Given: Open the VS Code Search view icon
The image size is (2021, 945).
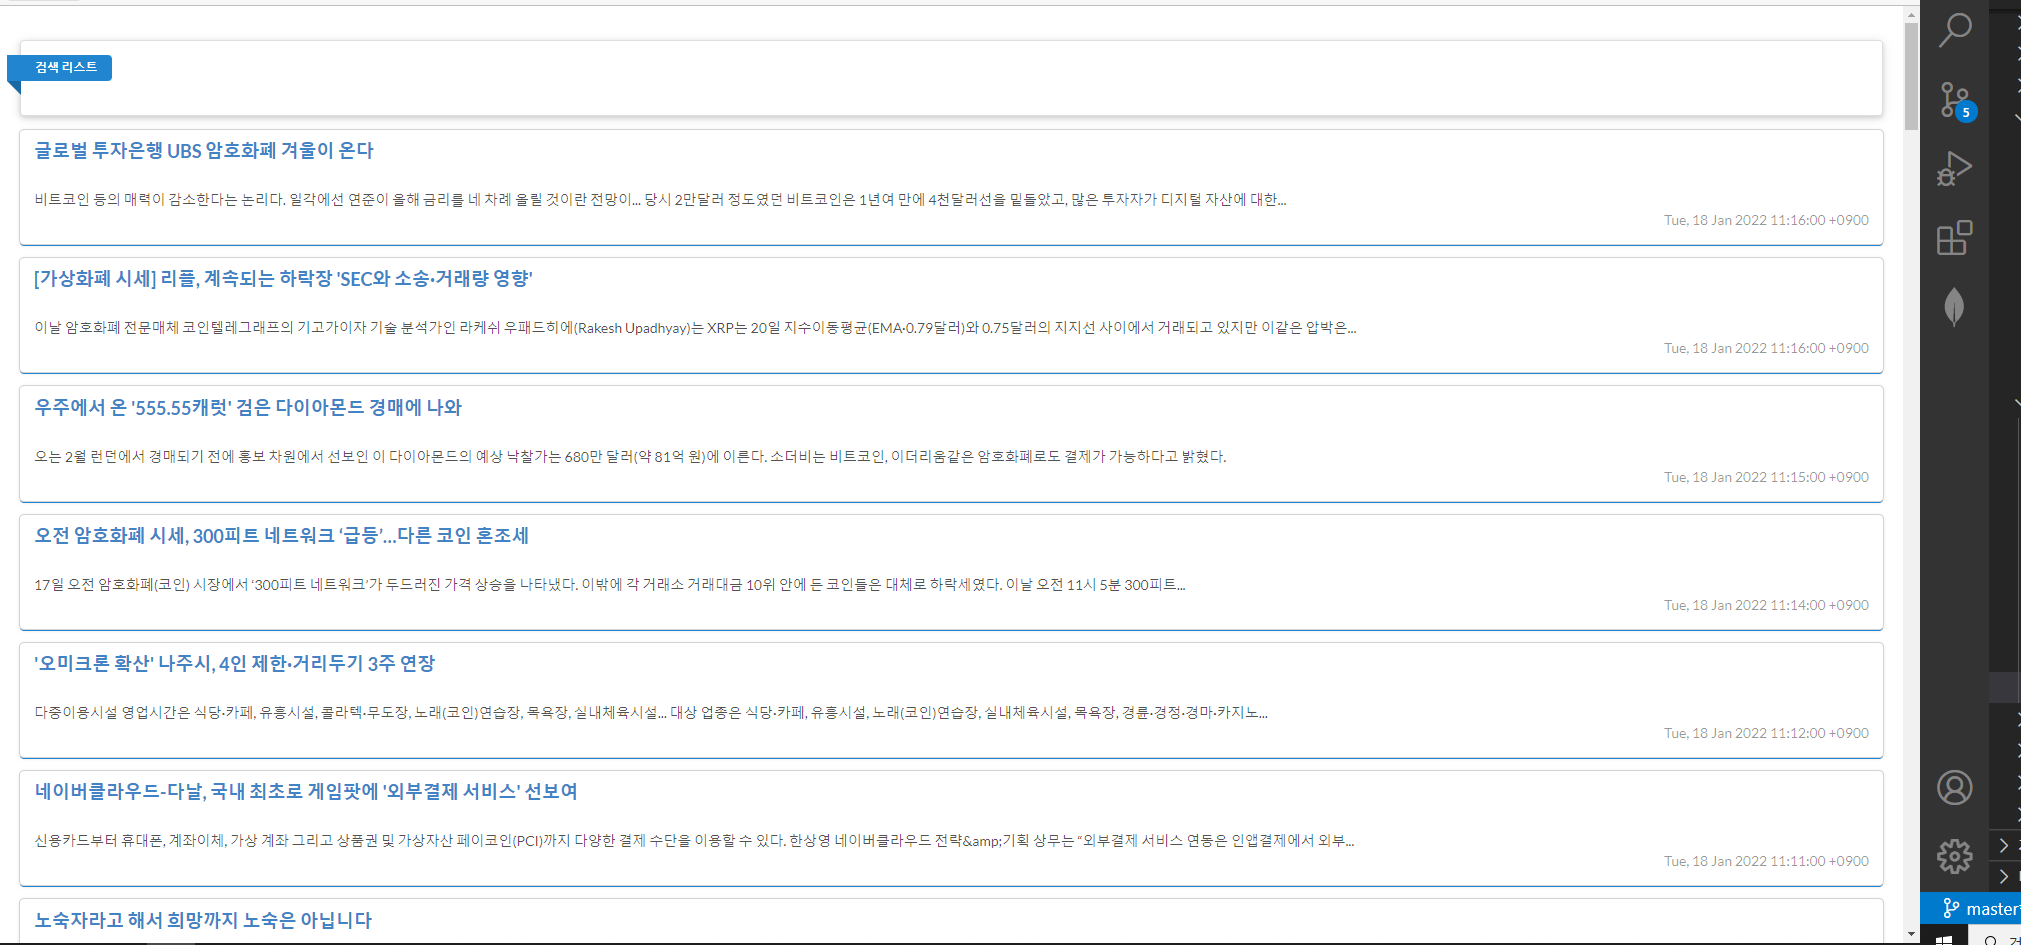Looking at the screenshot, I should tap(1955, 30).
